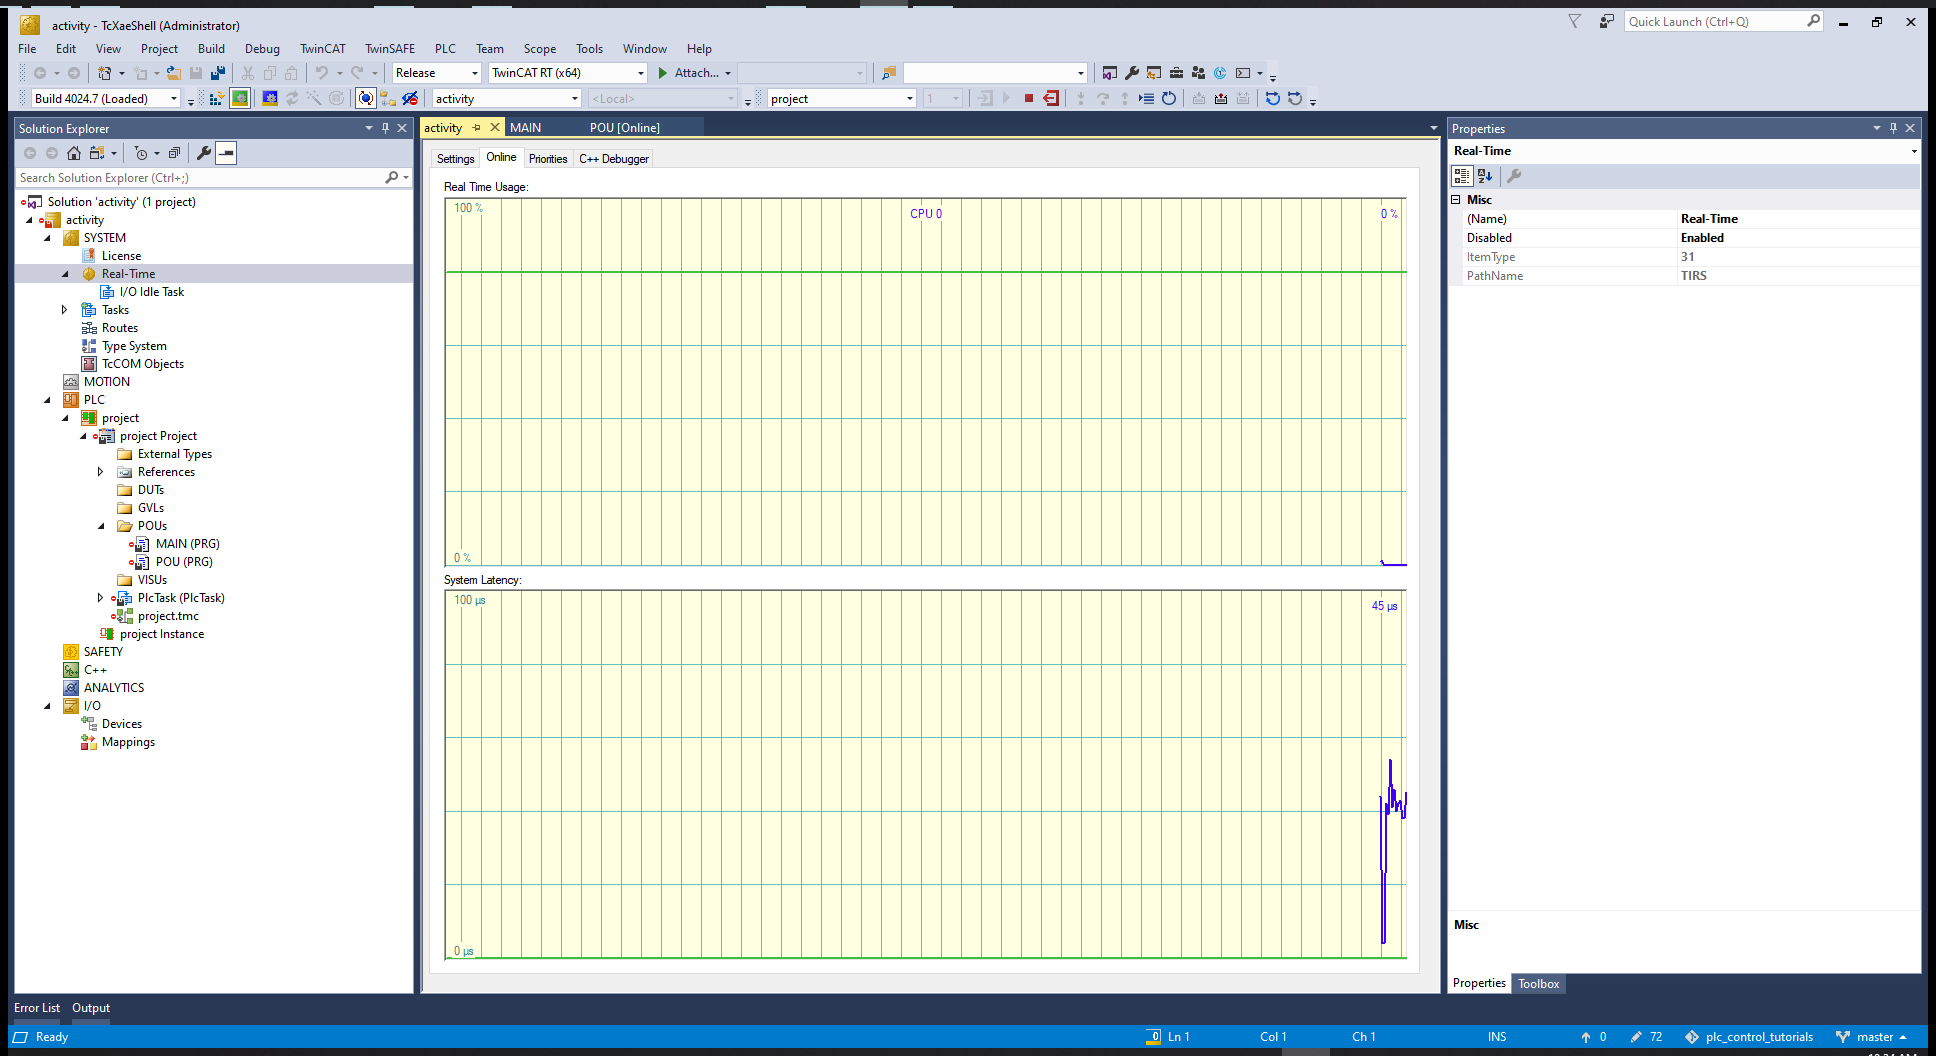Click the Save All icon in toolbar
This screenshot has height=1056, width=1936.
(217, 73)
